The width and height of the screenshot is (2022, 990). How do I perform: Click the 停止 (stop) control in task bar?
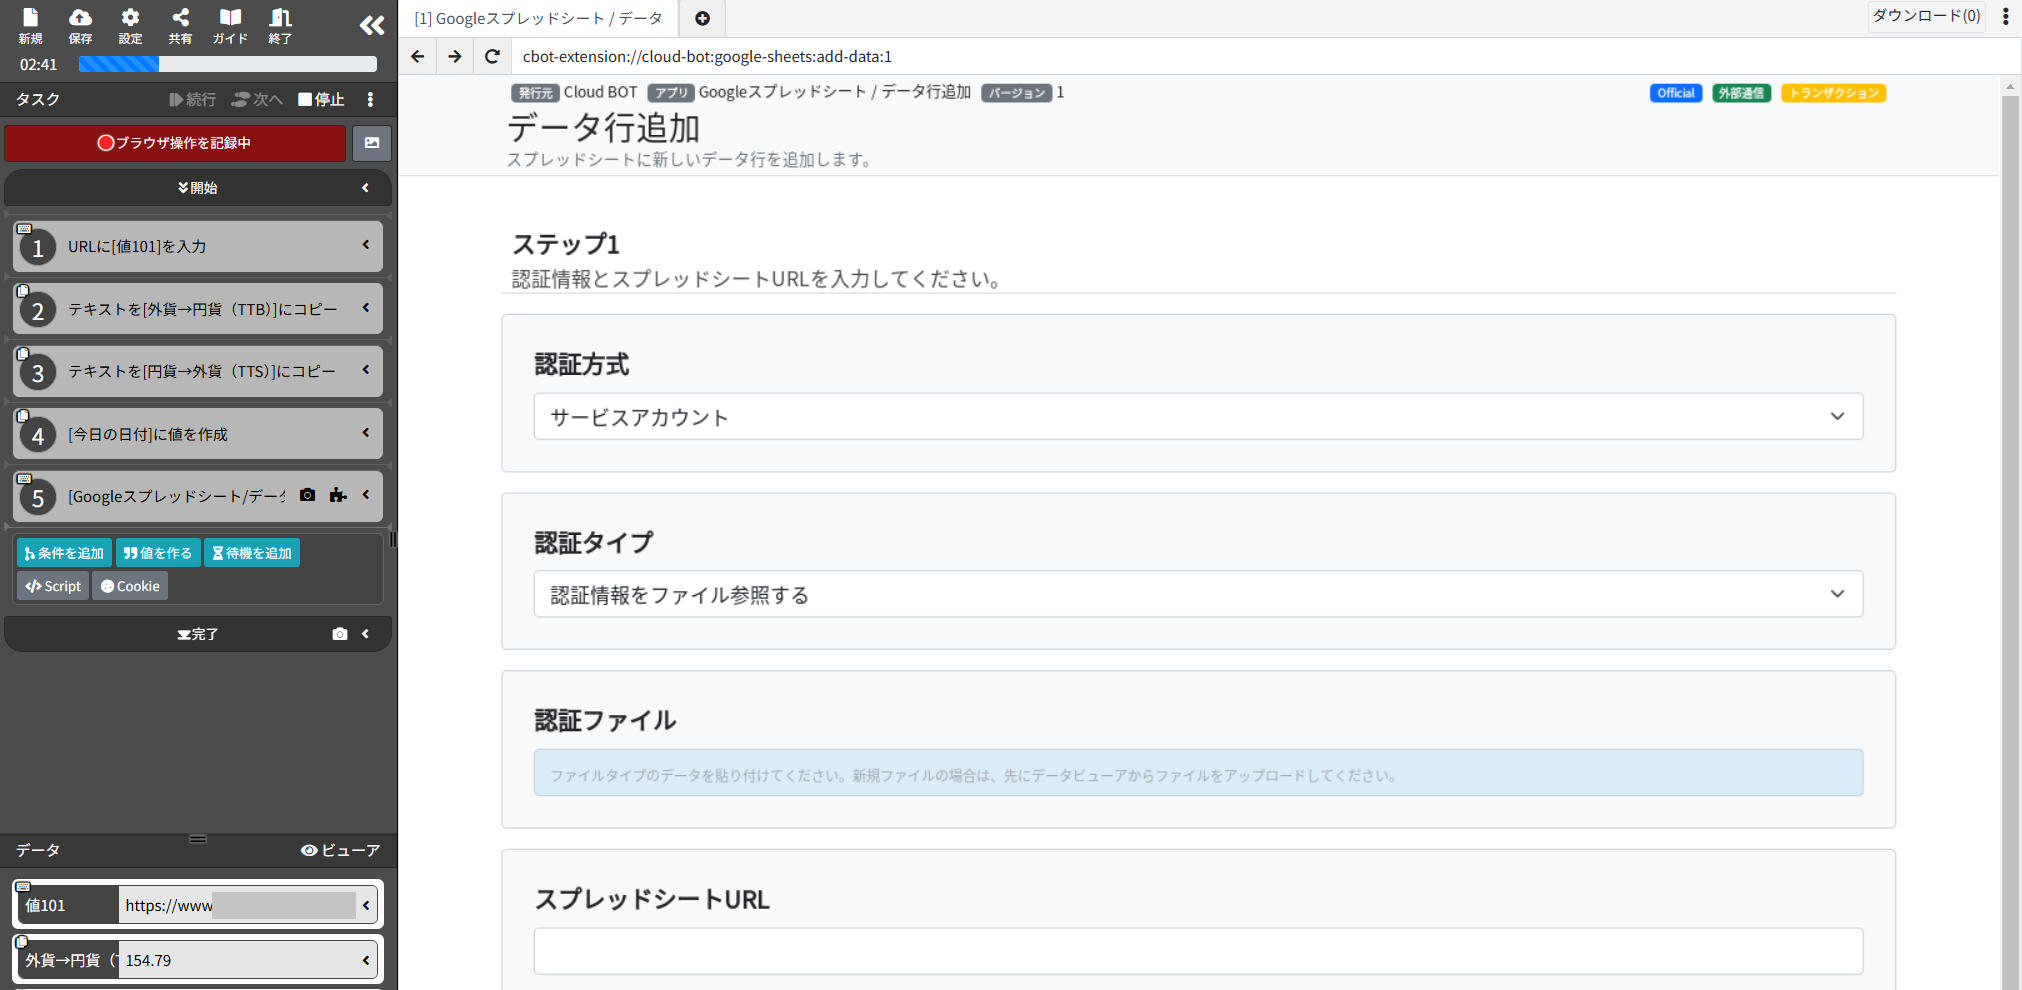[x=320, y=99]
